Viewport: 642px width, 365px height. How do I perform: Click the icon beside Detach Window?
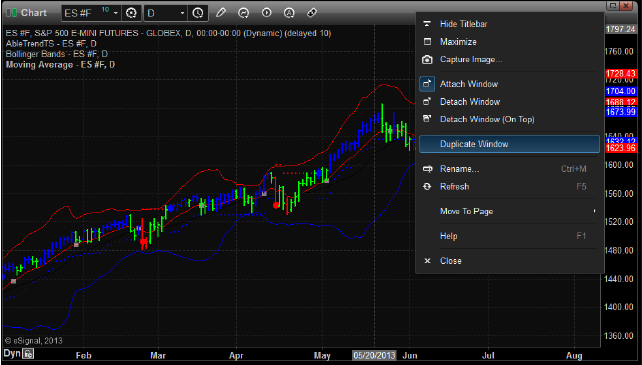[x=427, y=102]
